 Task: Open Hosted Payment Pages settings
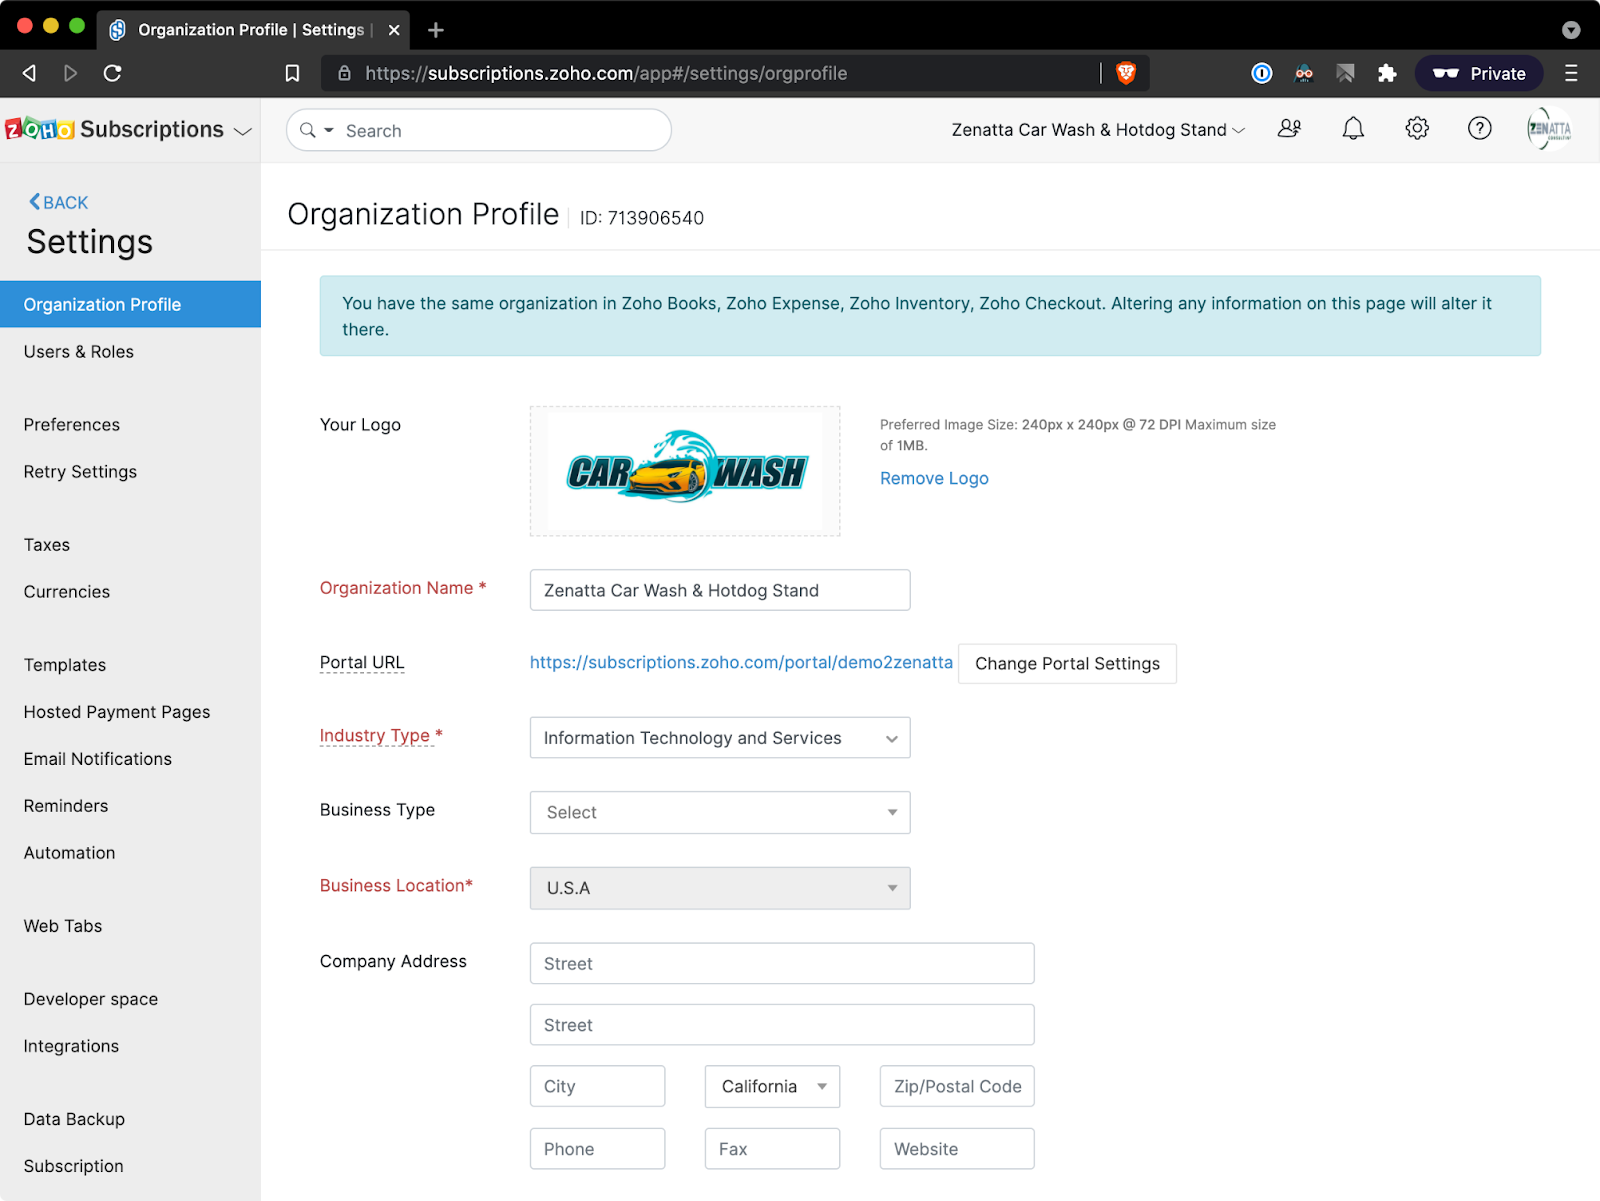[x=117, y=712]
